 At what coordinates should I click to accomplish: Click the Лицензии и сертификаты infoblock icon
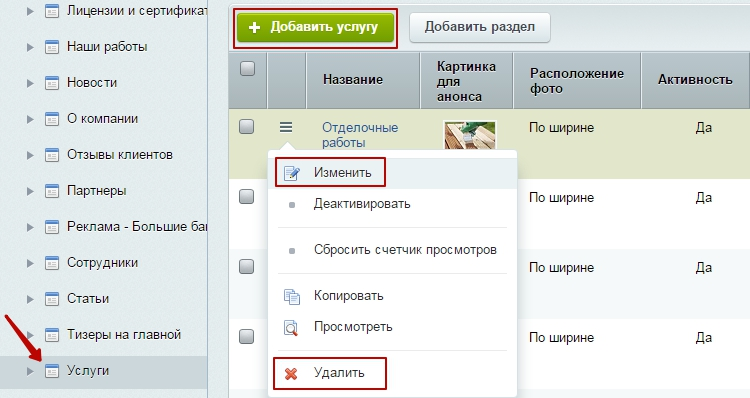point(52,11)
